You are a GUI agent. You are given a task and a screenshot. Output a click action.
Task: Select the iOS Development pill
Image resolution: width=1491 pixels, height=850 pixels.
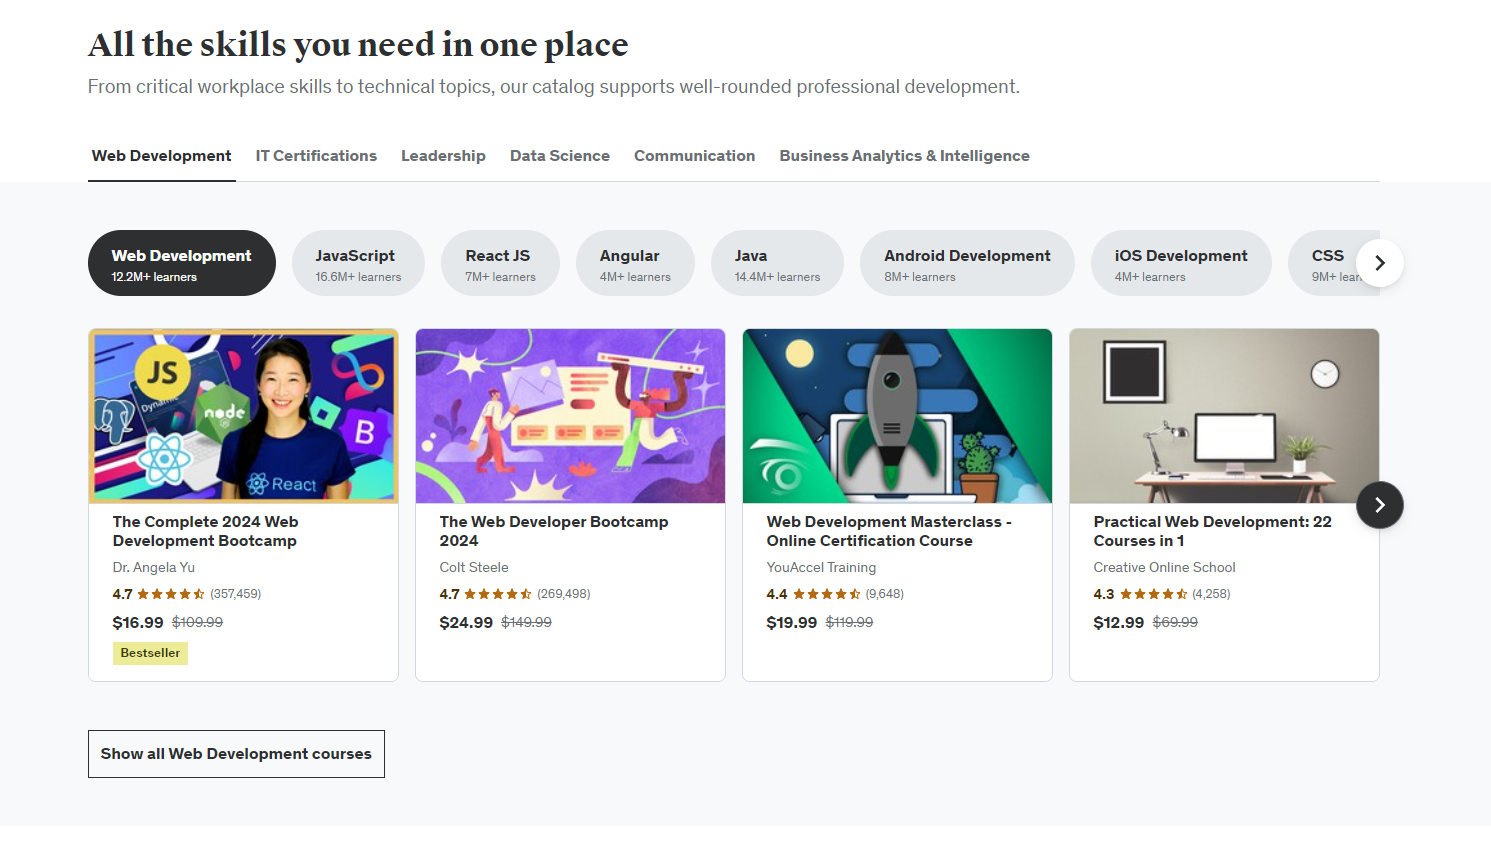pos(1181,262)
